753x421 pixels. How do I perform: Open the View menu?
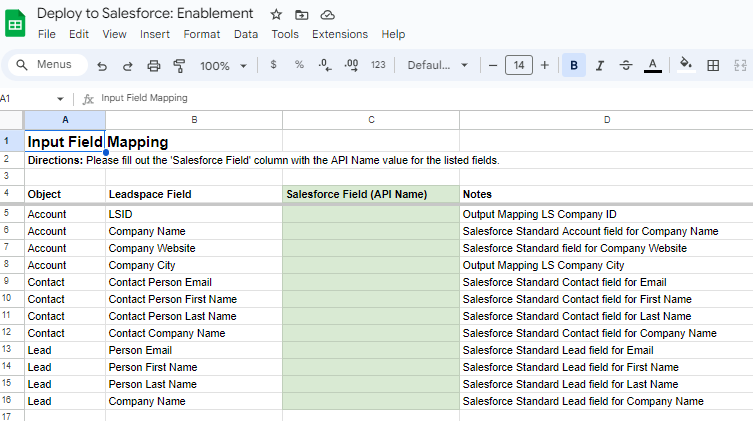[114, 35]
